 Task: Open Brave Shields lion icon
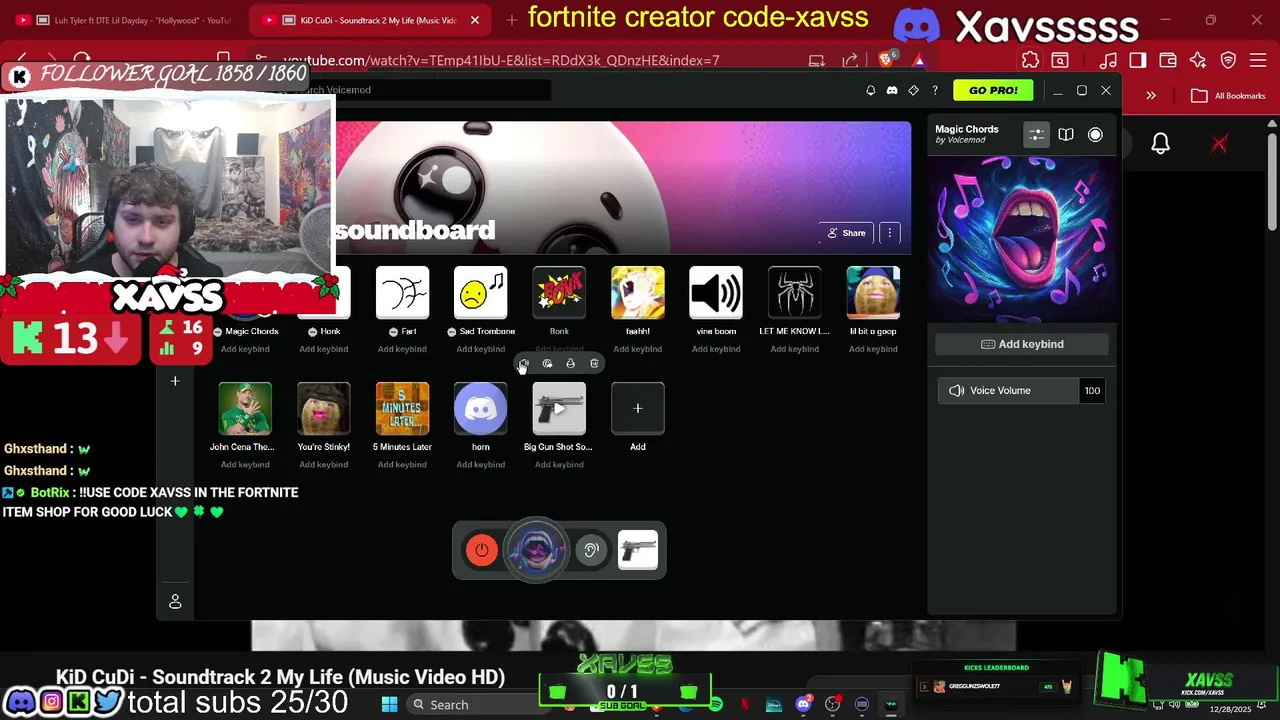(888, 60)
